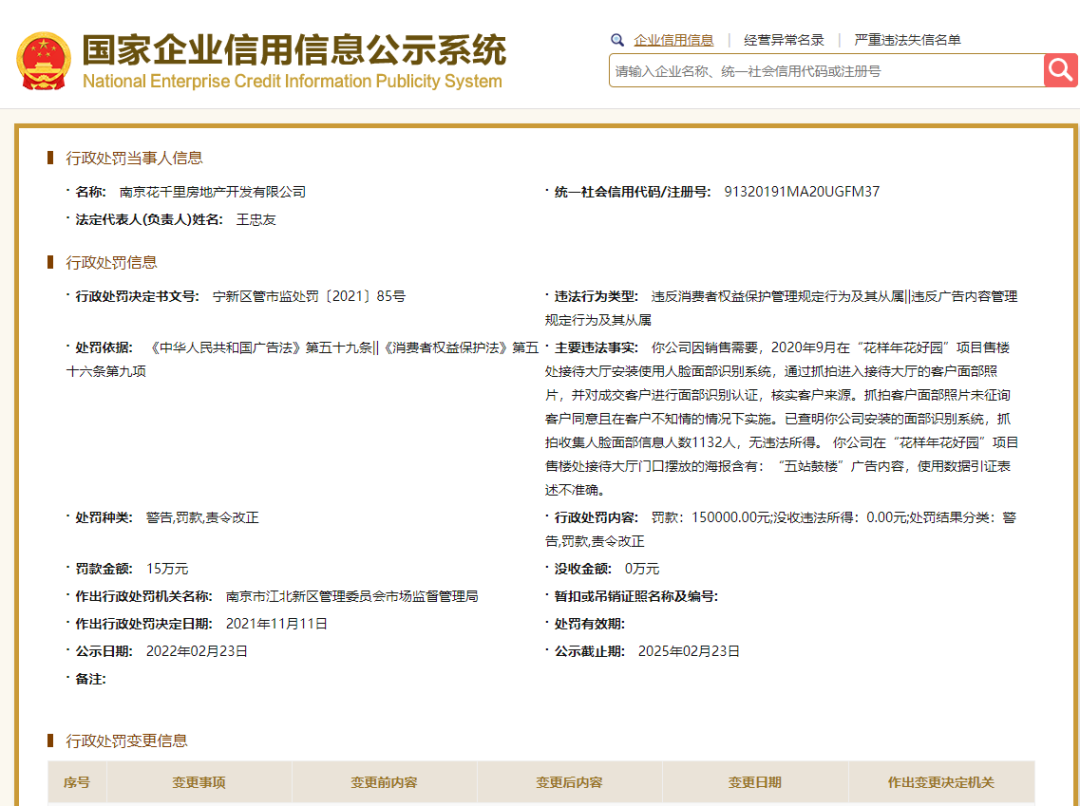This screenshot has height=806, width=1080.
Task: Click confiscation amount value 0万元
Action: tap(642, 568)
